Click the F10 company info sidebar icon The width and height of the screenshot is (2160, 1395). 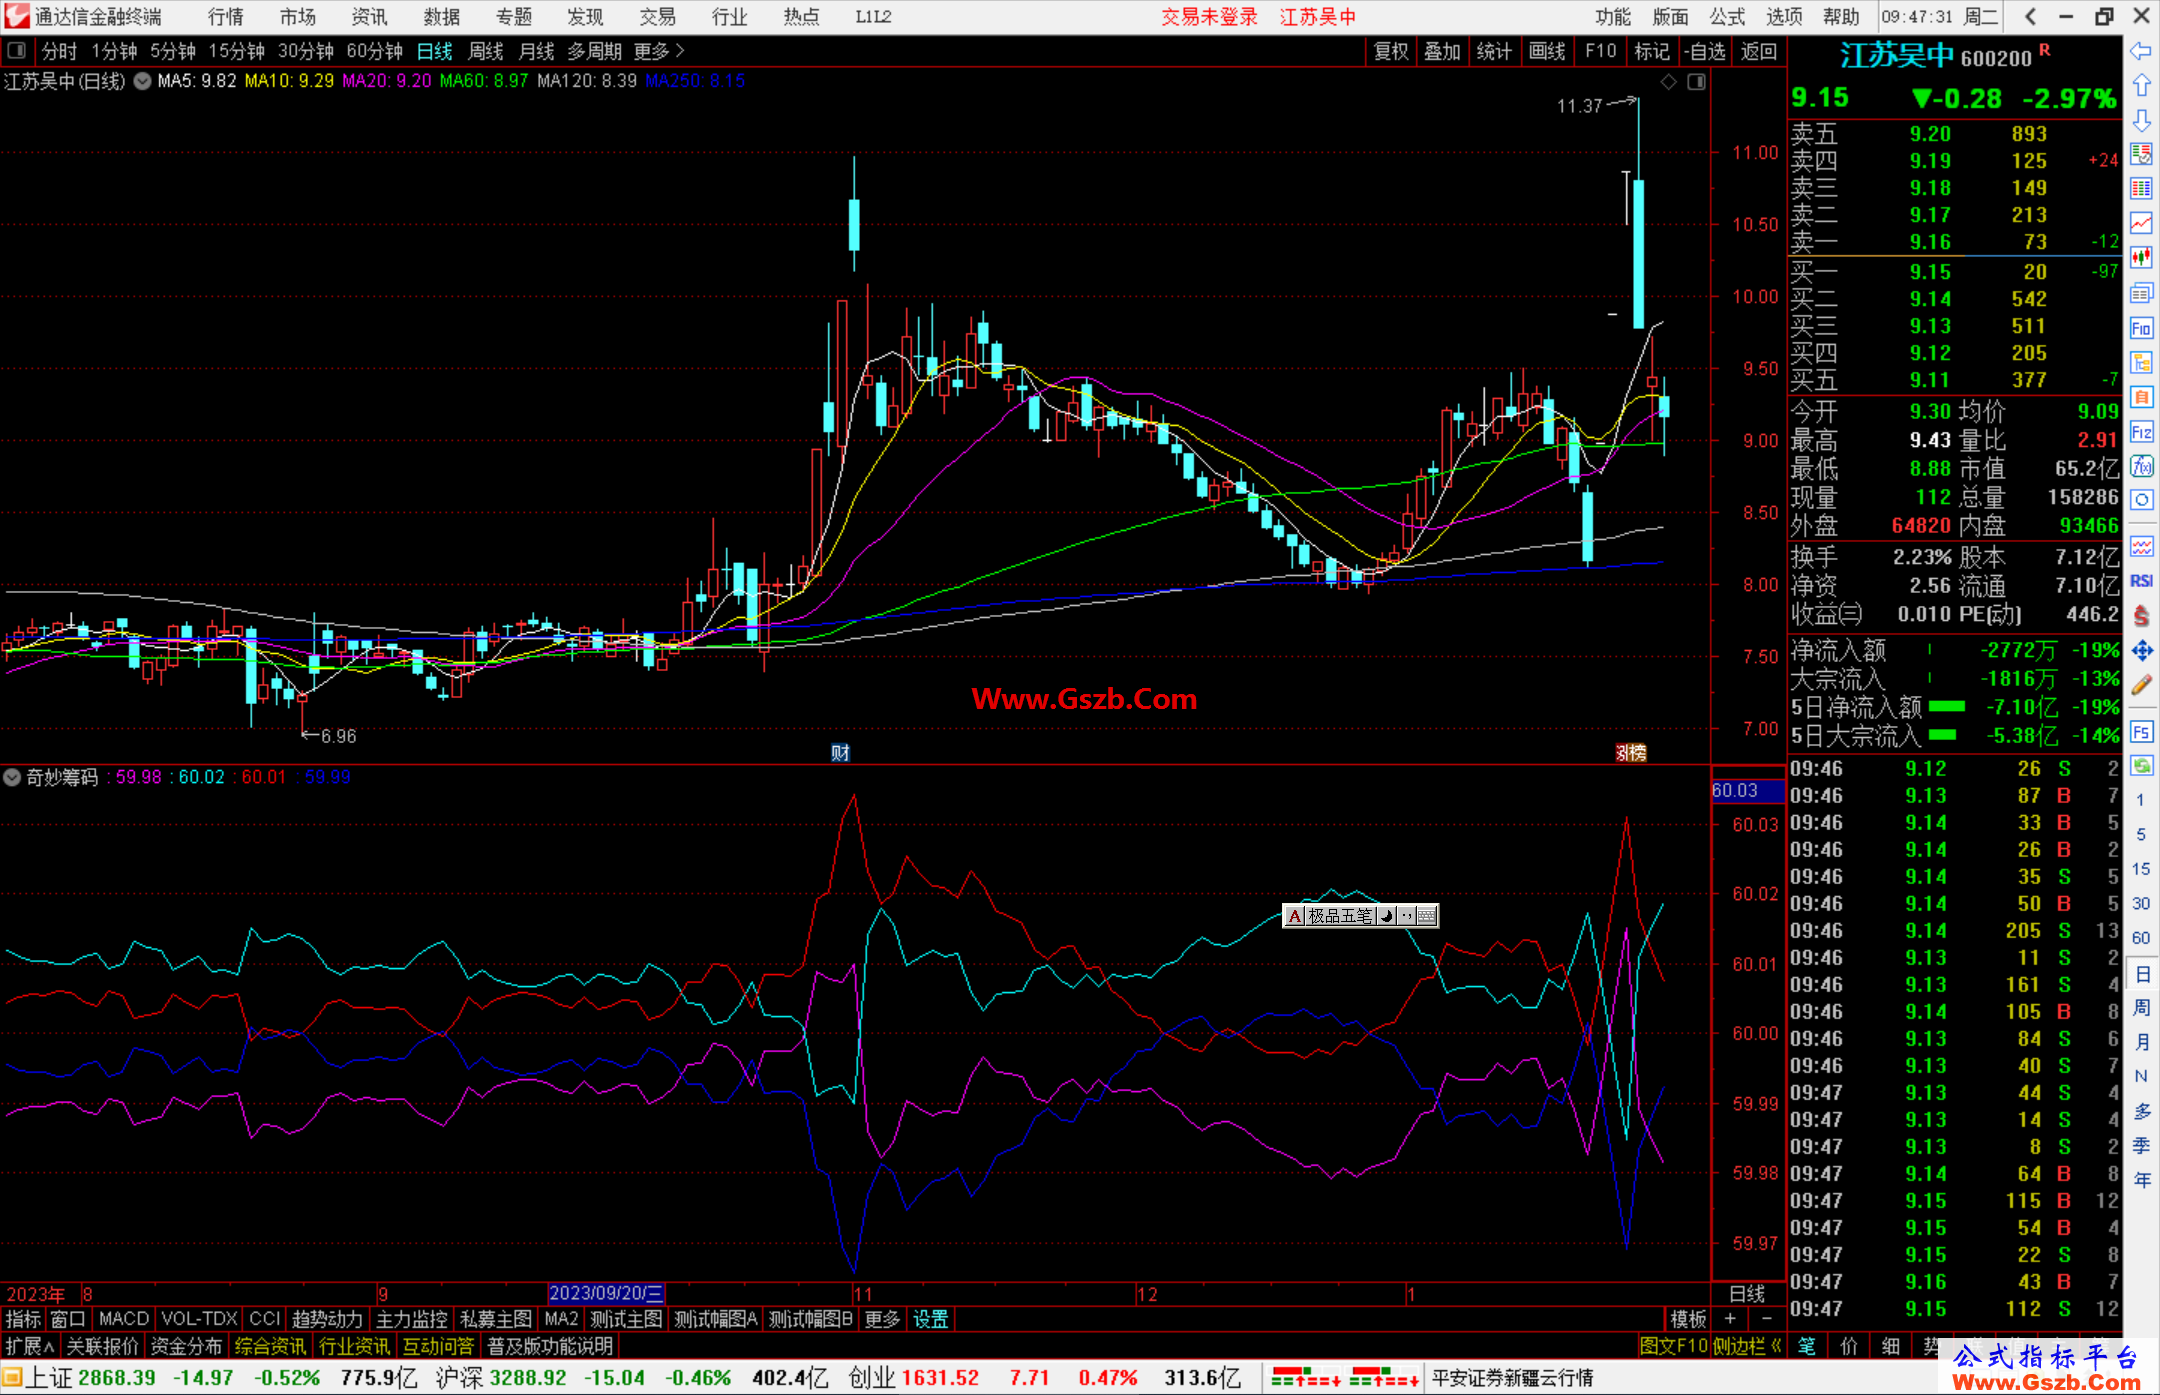[x=2141, y=329]
